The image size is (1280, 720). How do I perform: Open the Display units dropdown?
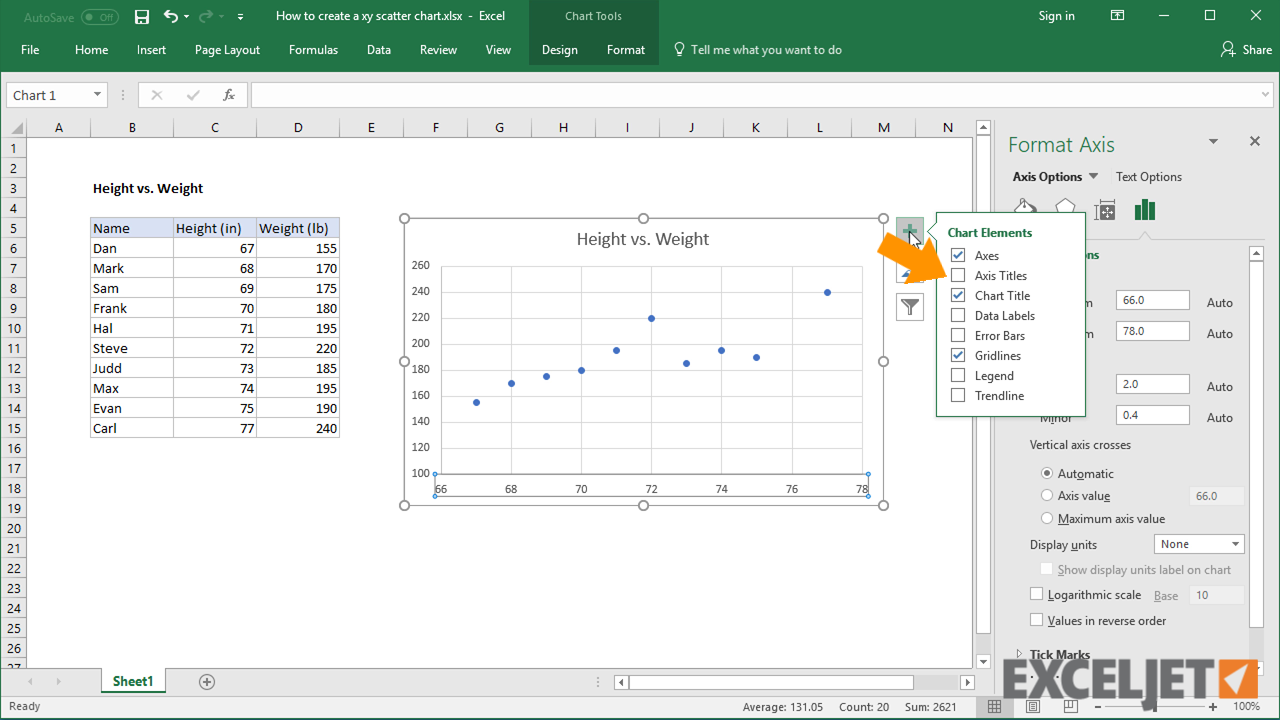pos(1199,544)
